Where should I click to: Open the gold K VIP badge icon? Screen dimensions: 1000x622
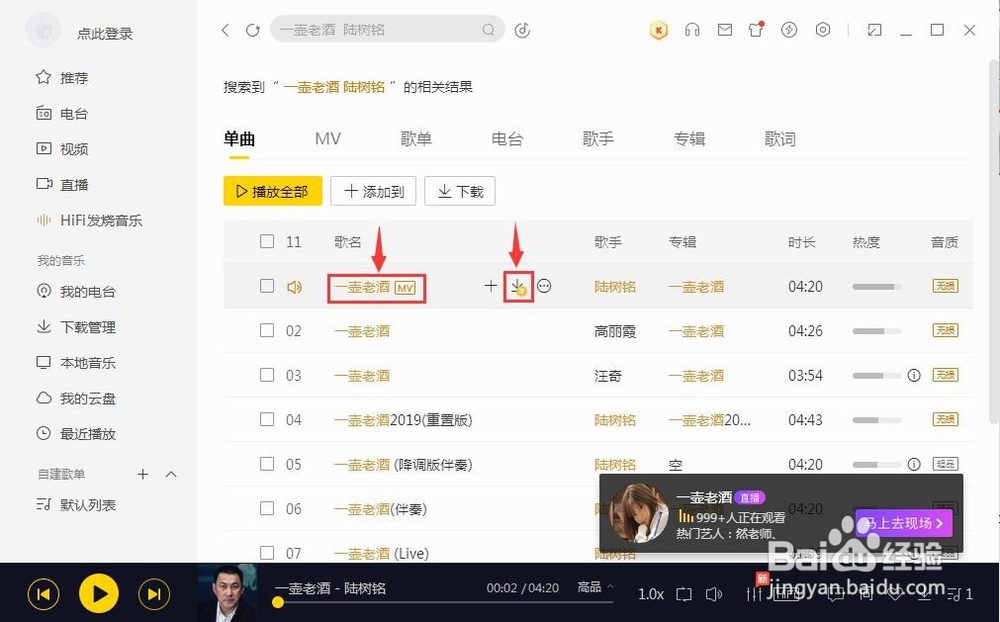coord(659,30)
